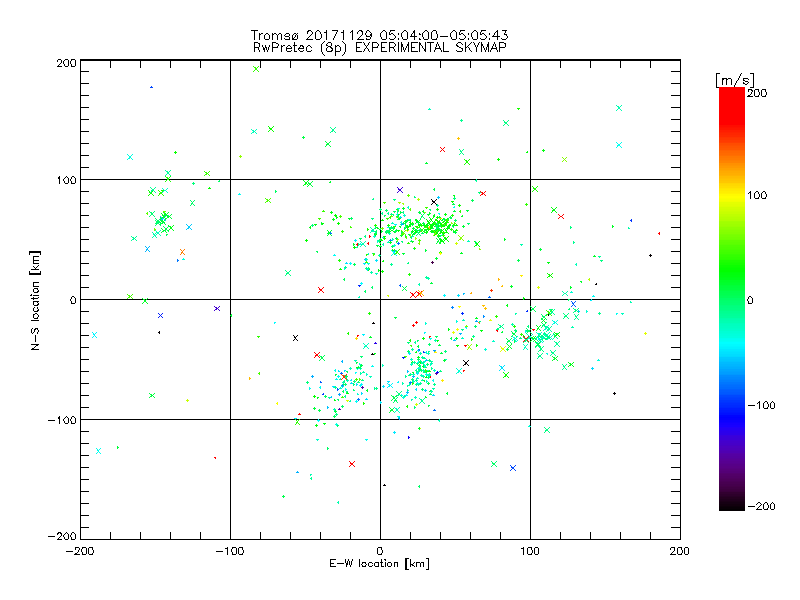
Task: Click the '[m/s]' colorbar unit label
Action: (x=735, y=80)
